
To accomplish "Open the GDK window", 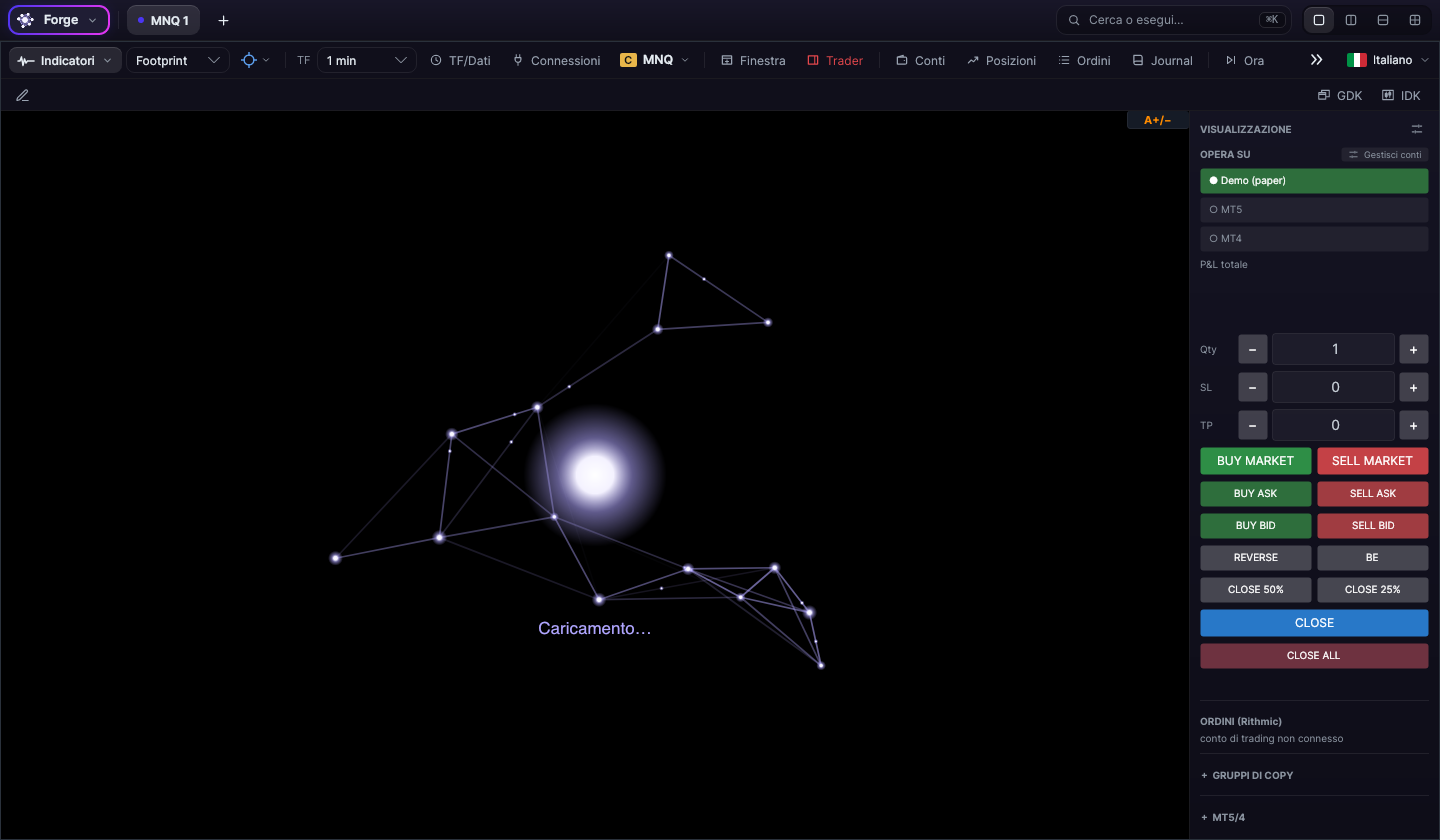I will pyautogui.click(x=1340, y=95).
